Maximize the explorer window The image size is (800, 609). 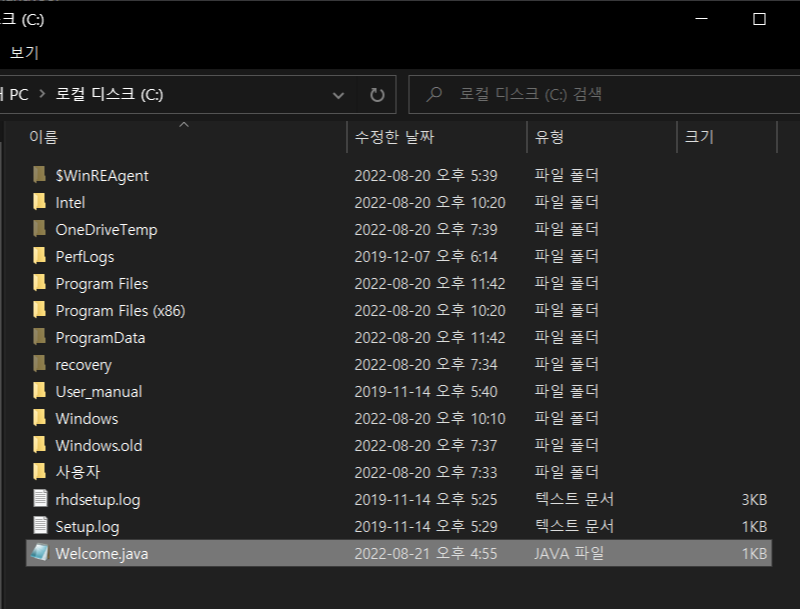[759, 19]
